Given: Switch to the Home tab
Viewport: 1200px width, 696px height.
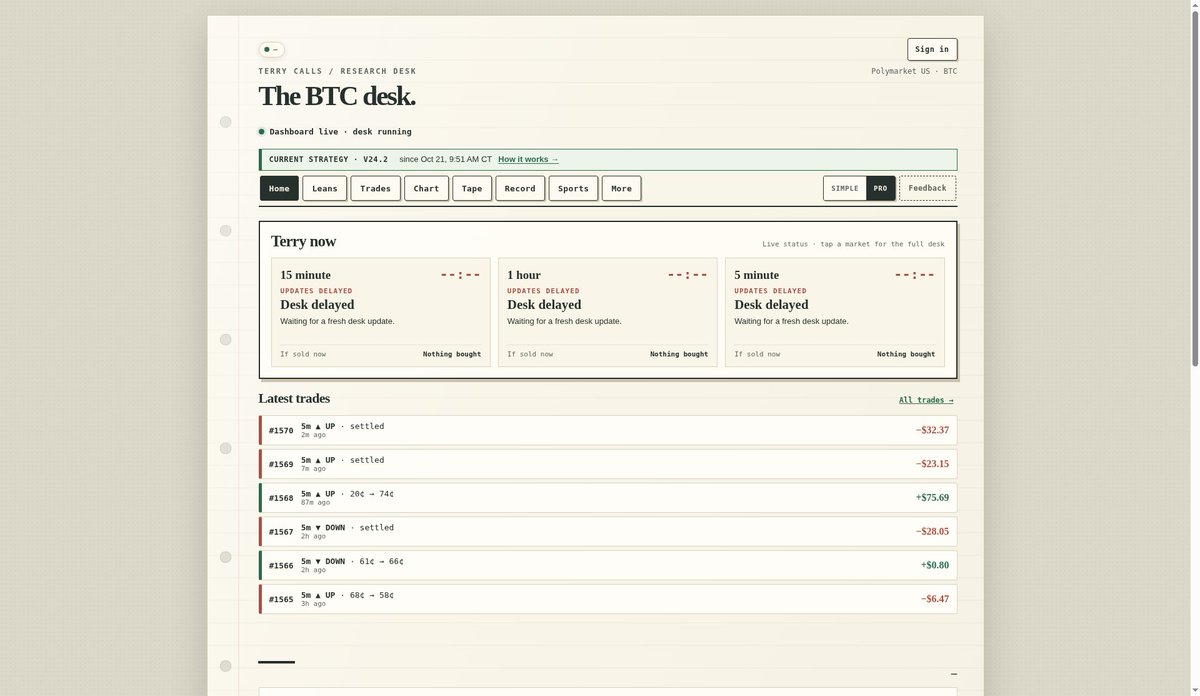Looking at the screenshot, I should click(279, 188).
